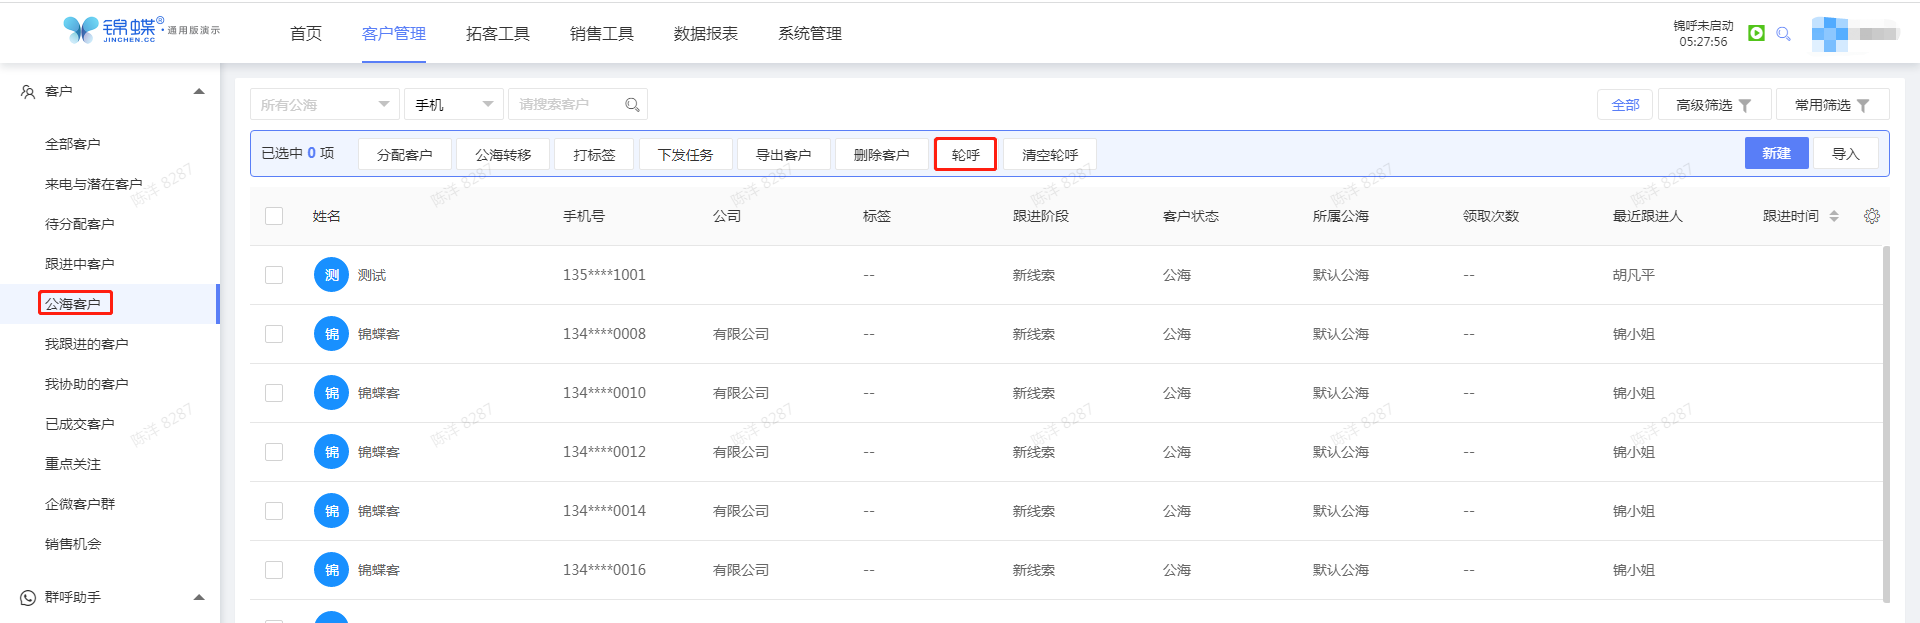The height and width of the screenshot is (623, 1920).
Task: Check the row with phone 134****0010
Action: pyautogui.click(x=274, y=393)
